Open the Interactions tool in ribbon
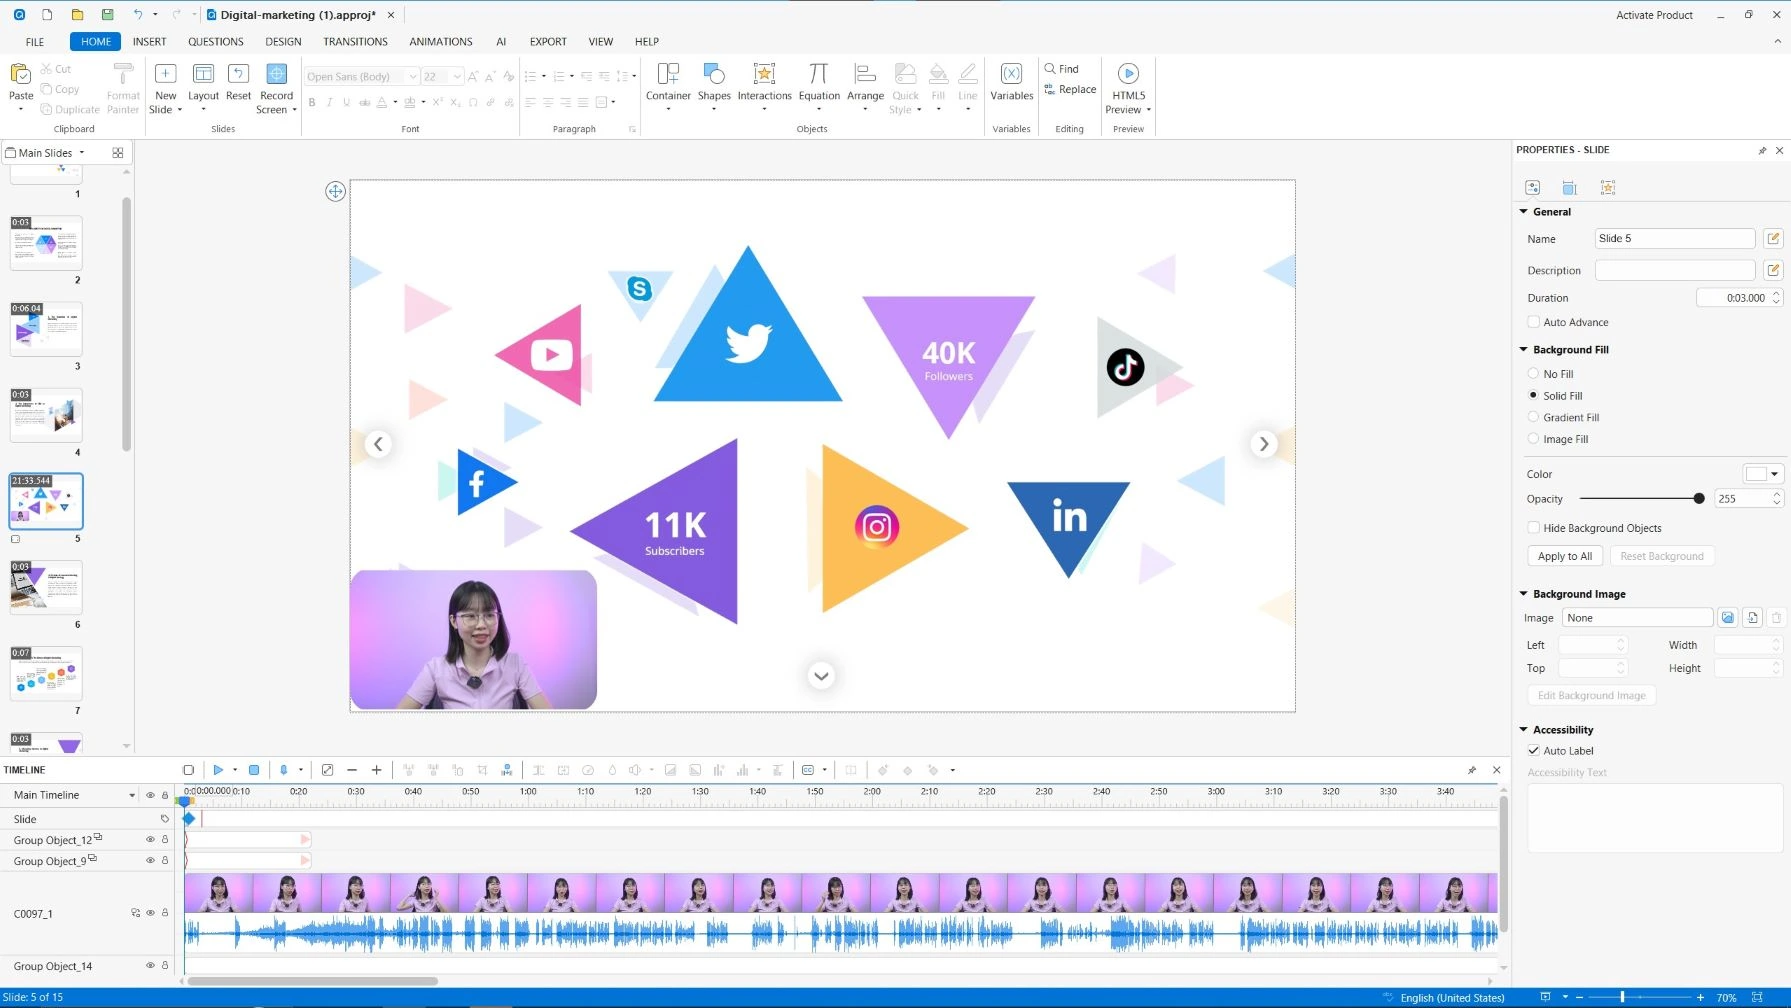 [764, 75]
